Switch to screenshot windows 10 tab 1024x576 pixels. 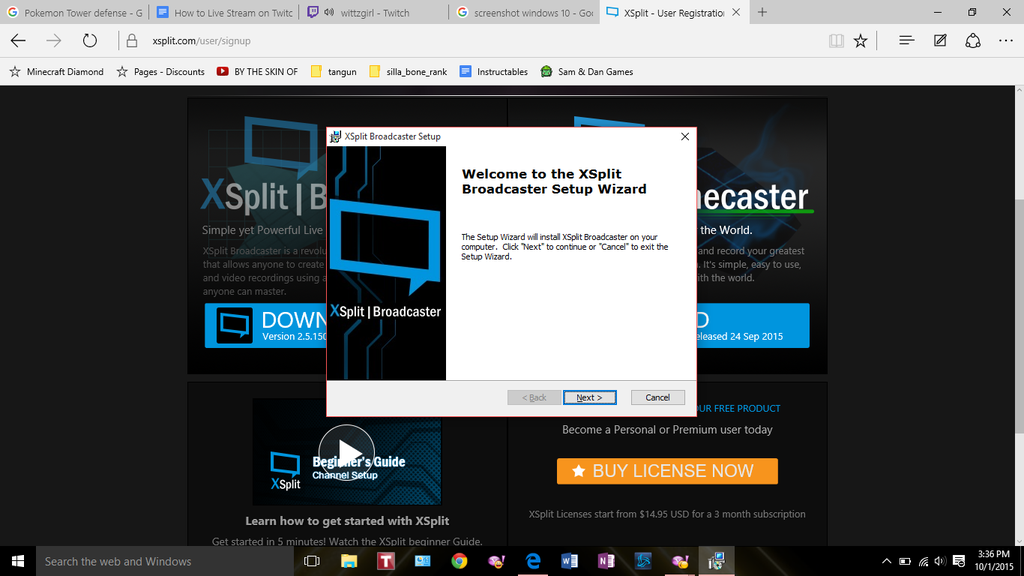(524, 12)
